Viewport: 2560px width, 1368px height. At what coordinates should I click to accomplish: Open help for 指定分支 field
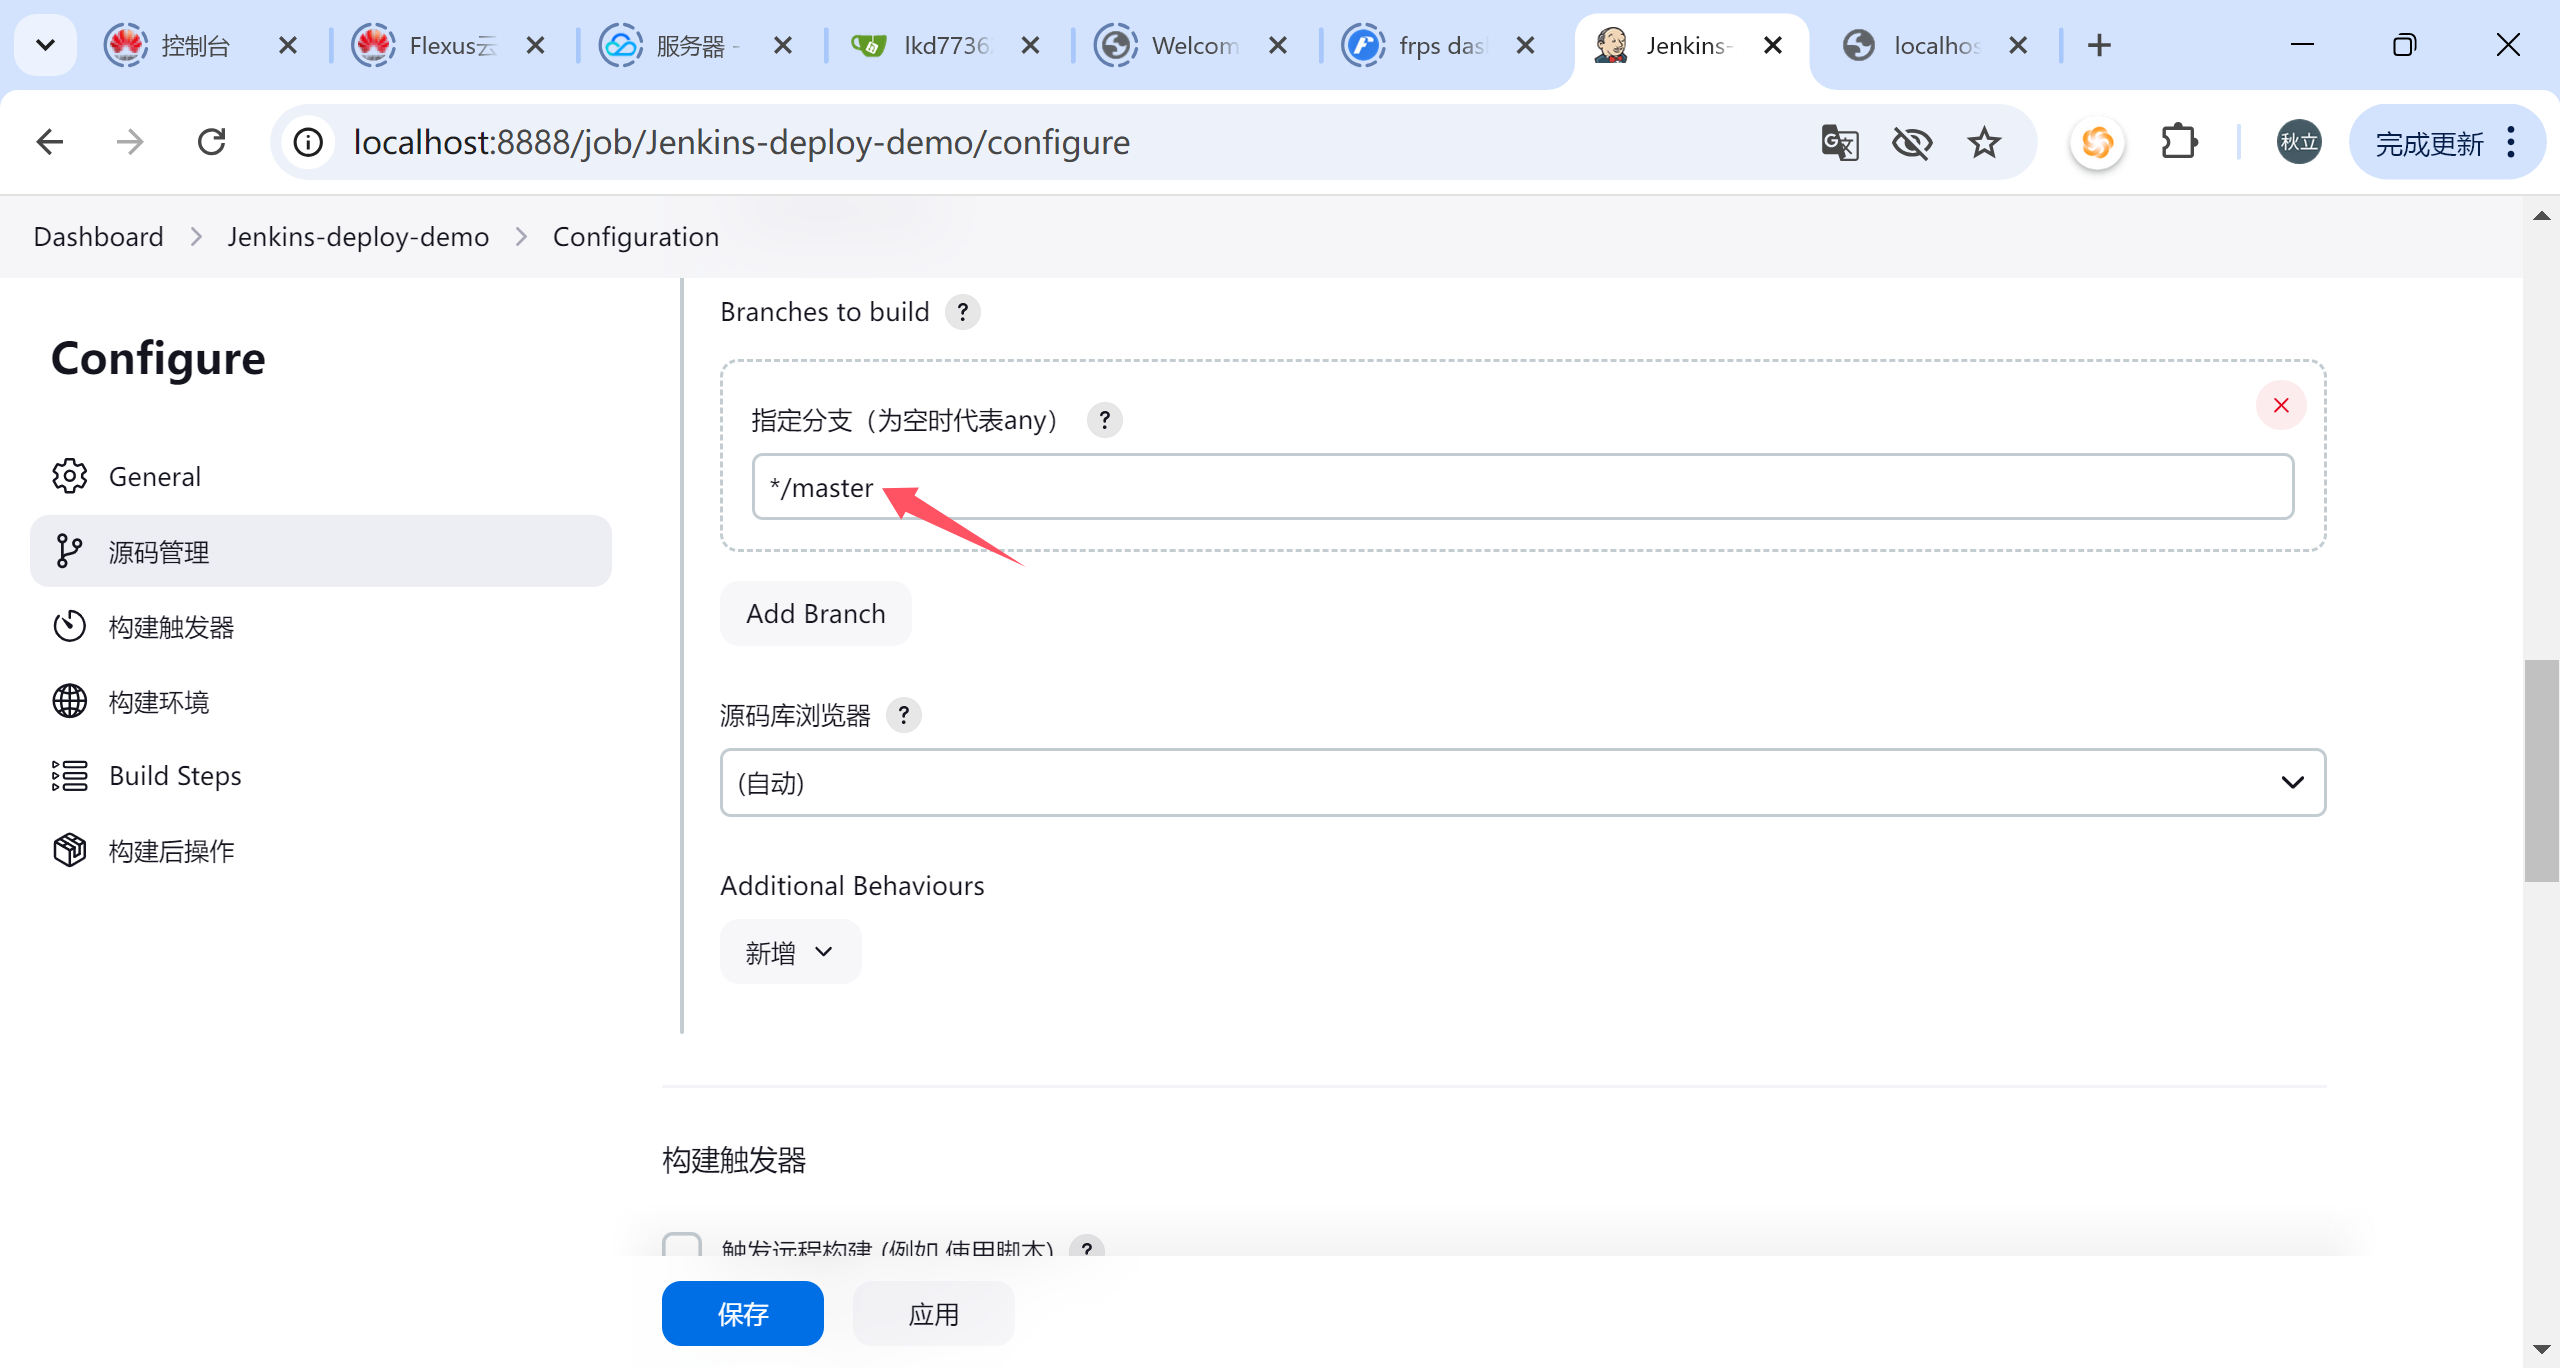pos(1104,420)
